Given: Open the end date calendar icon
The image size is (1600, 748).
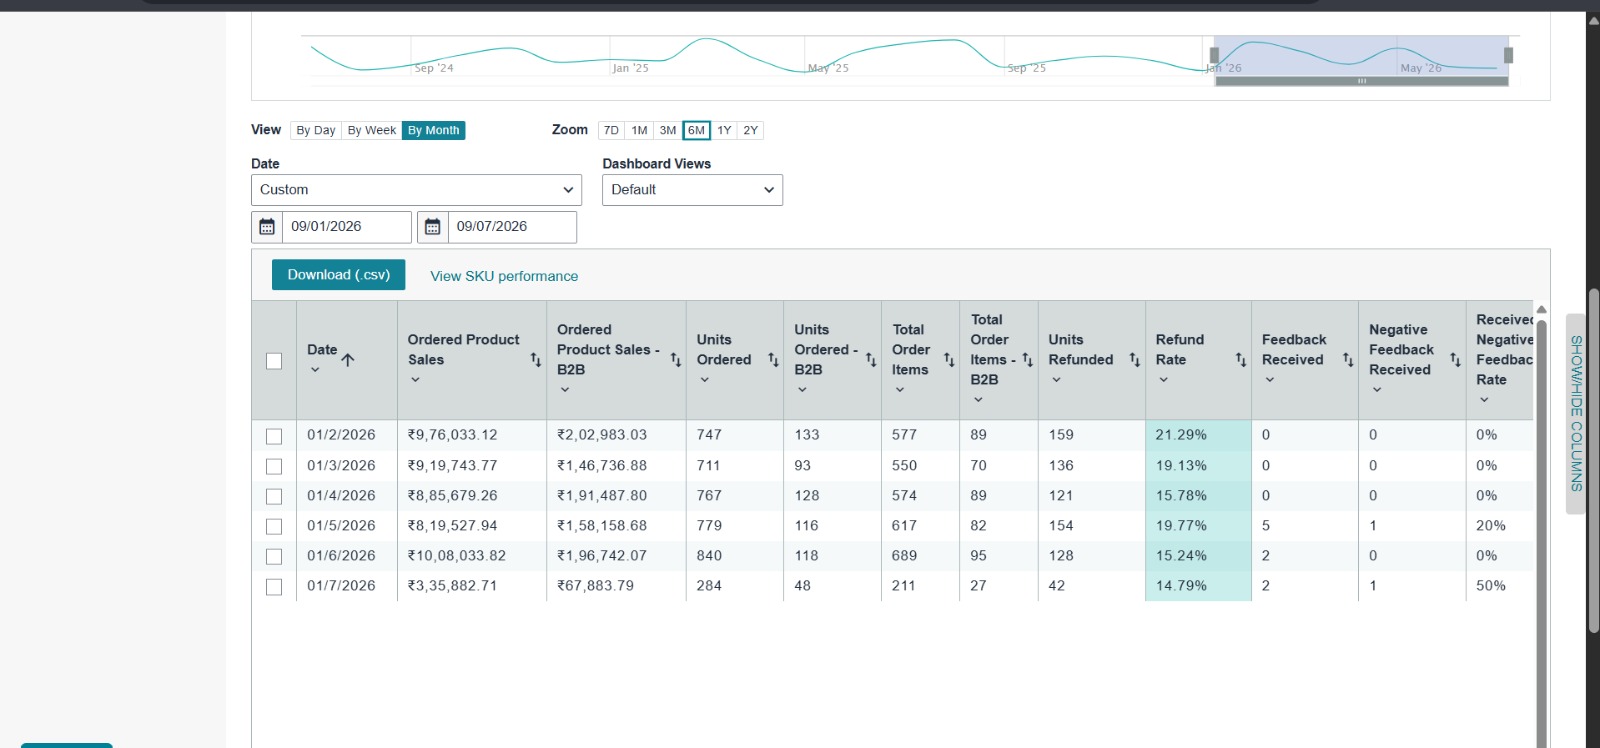Looking at the screenshot, I should pyautogui.click(x=432, y=227).
